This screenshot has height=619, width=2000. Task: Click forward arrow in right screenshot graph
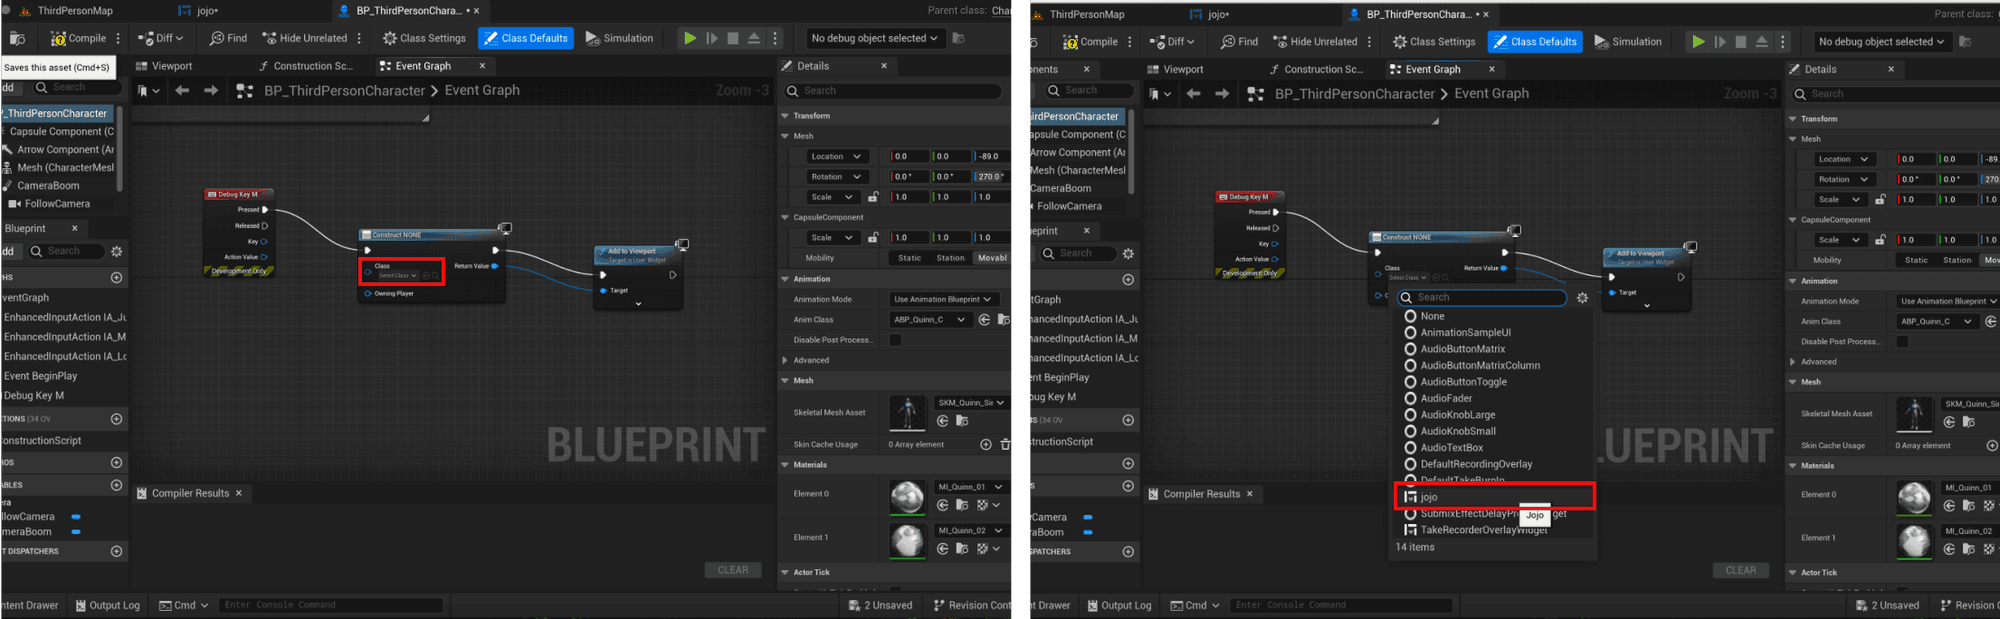1222,94
